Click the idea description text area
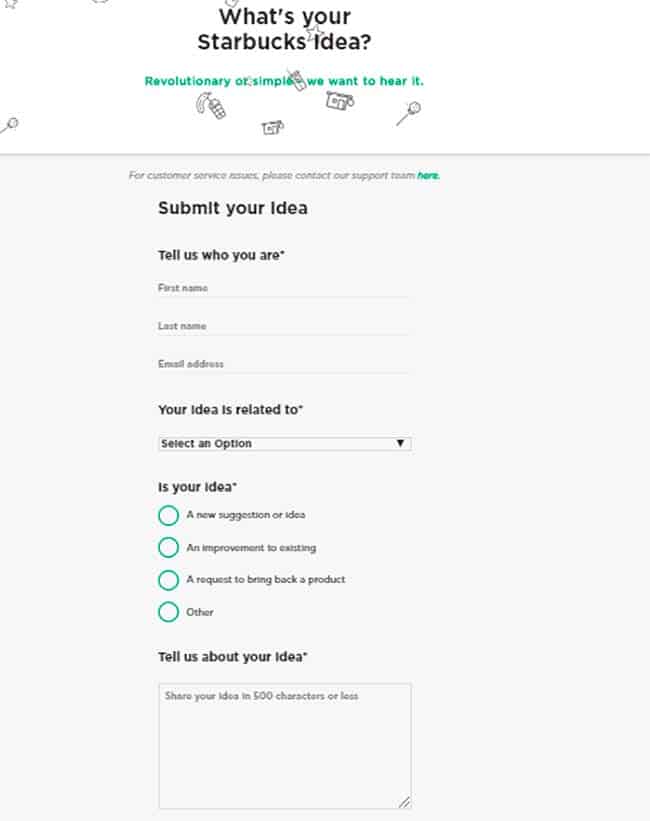Screen dimensions: 650x821 (x=285, y=746)
